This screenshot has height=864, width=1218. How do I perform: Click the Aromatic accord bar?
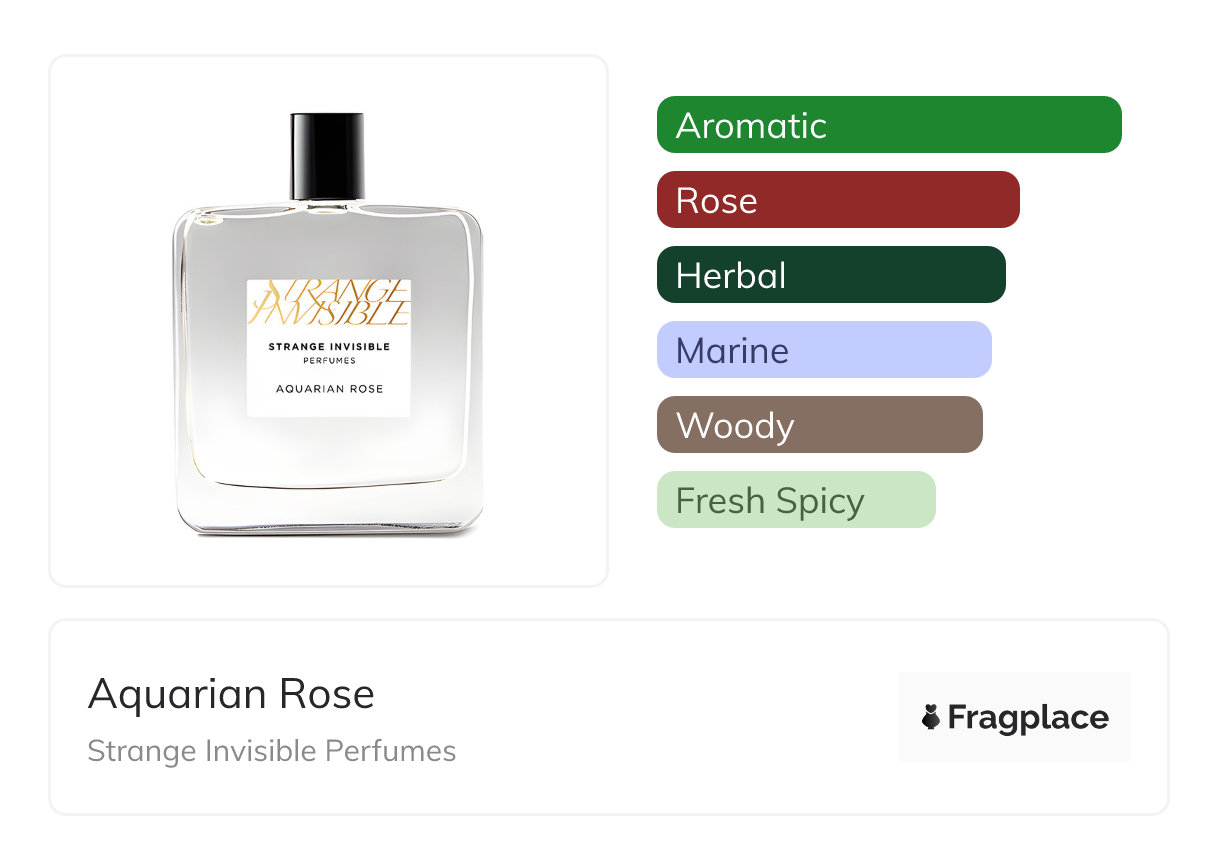coord(889,125)
